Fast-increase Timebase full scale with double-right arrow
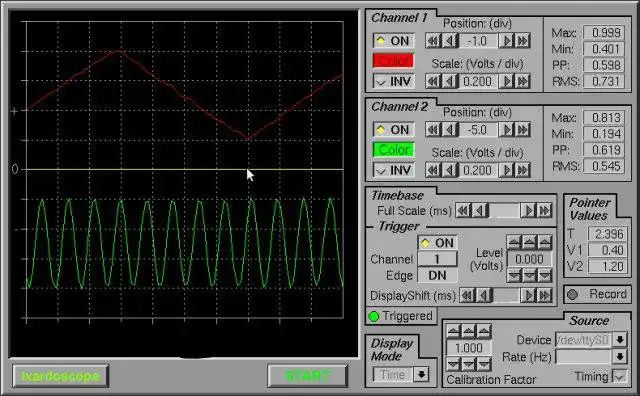The height and width of the screenshot is (396, 640). pos(544,210)
